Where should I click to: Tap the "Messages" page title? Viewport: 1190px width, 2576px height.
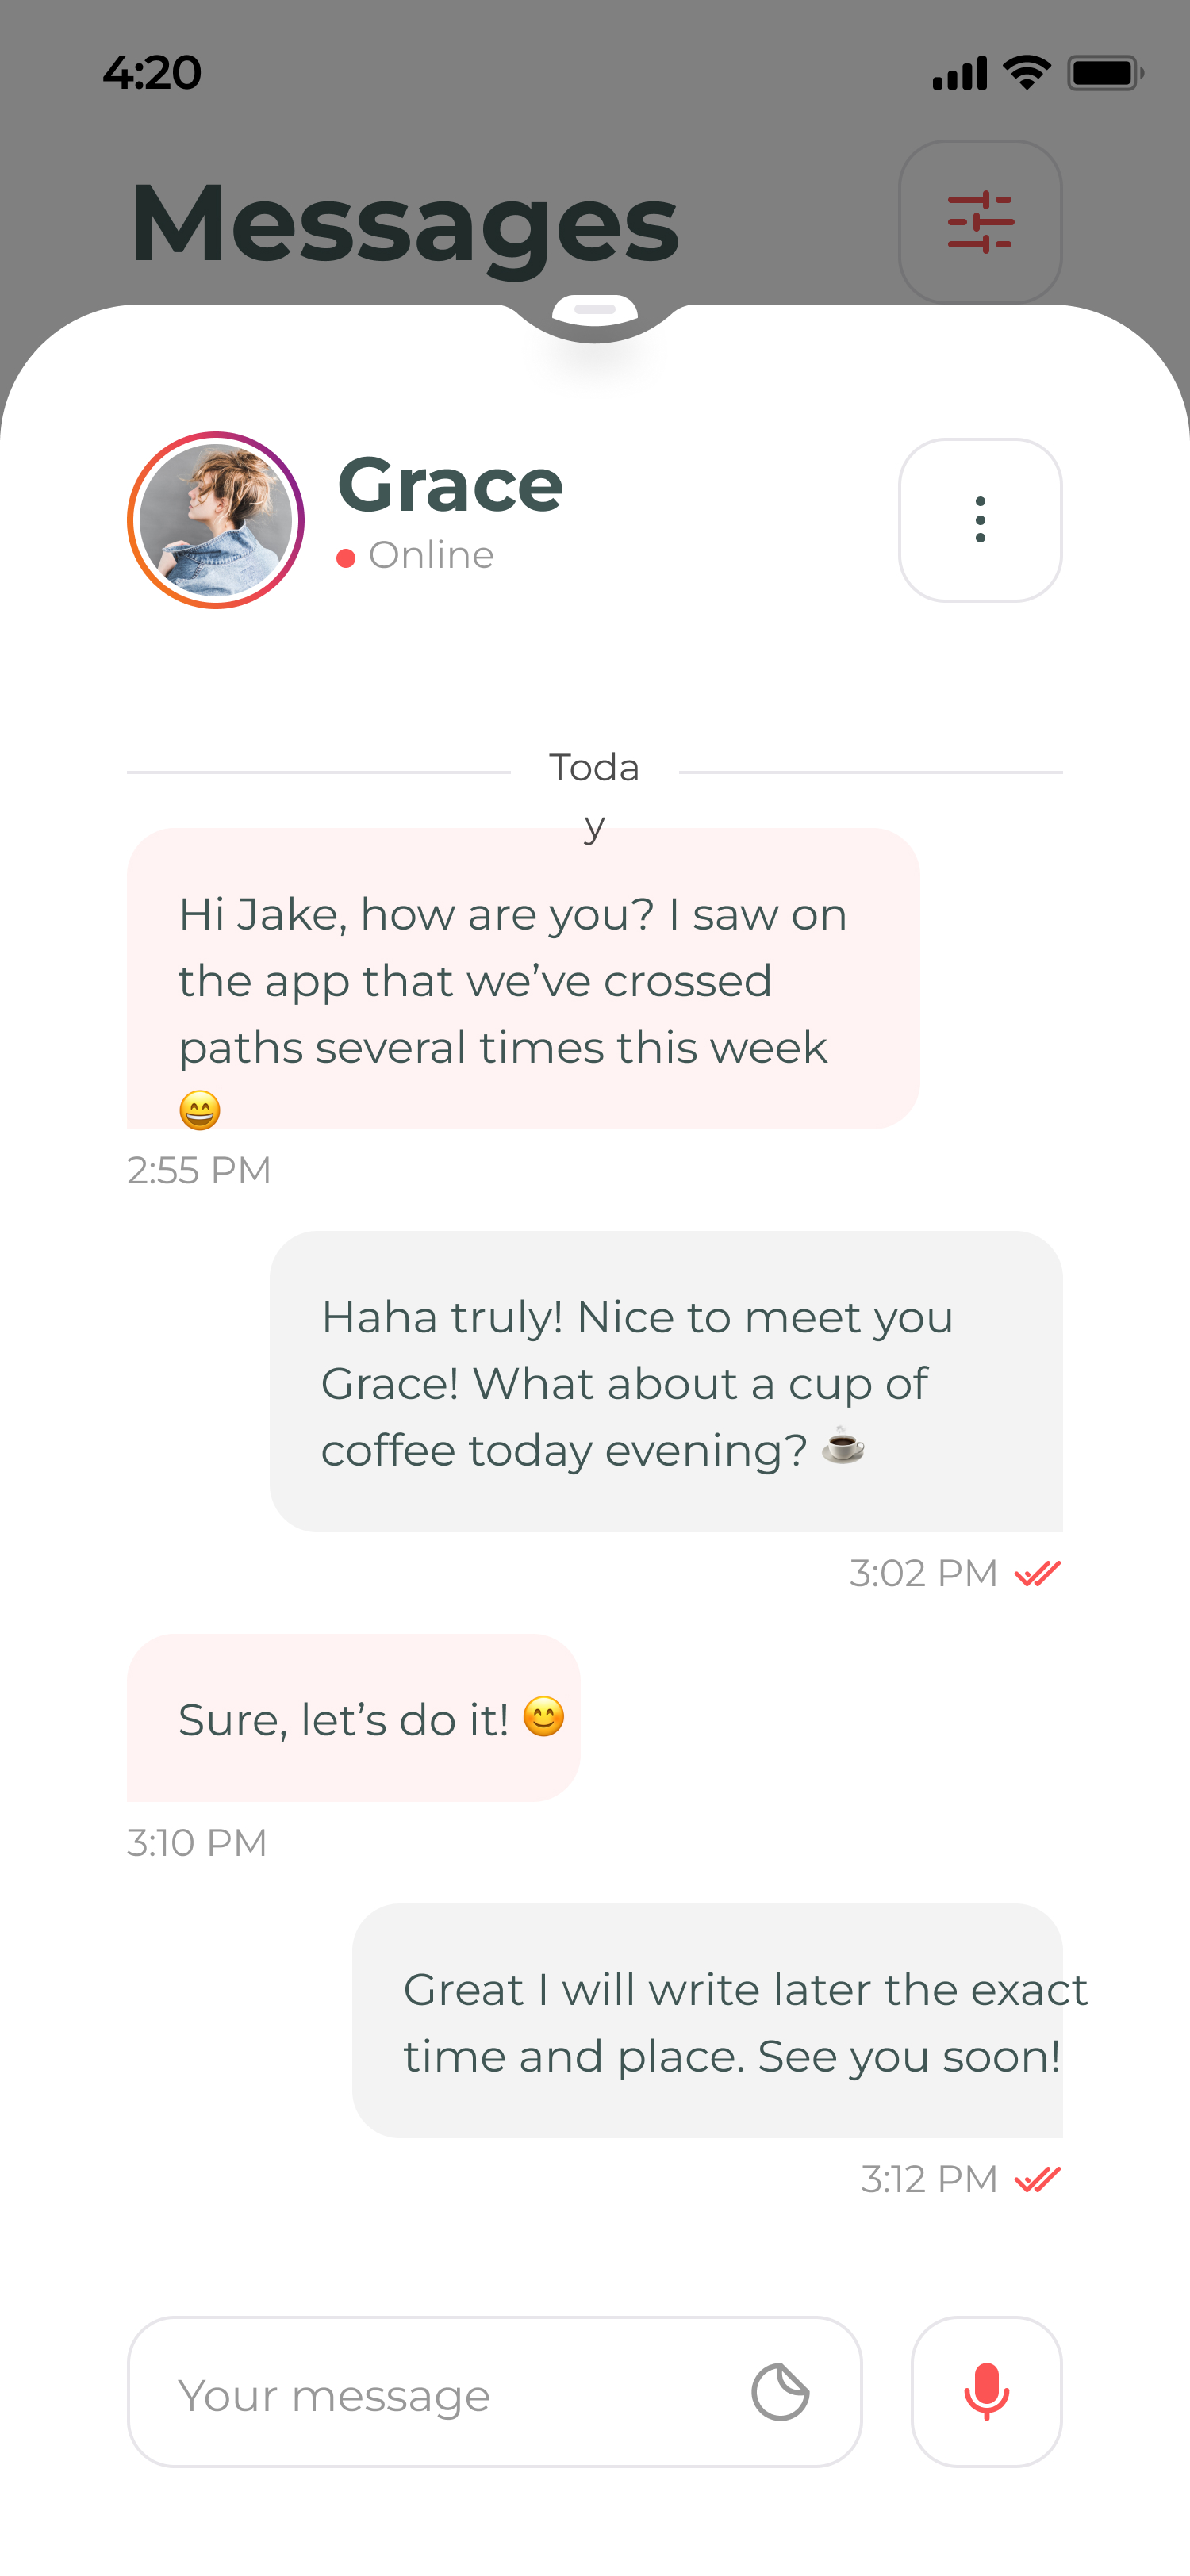(404, 224)
